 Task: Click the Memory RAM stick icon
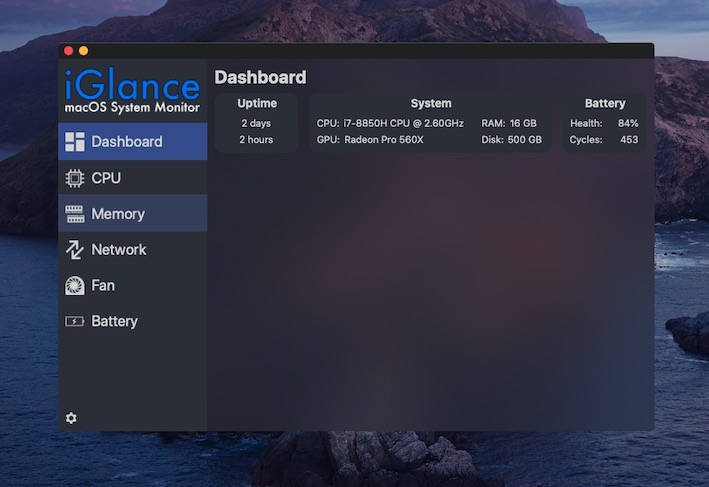tap(75, 214)
